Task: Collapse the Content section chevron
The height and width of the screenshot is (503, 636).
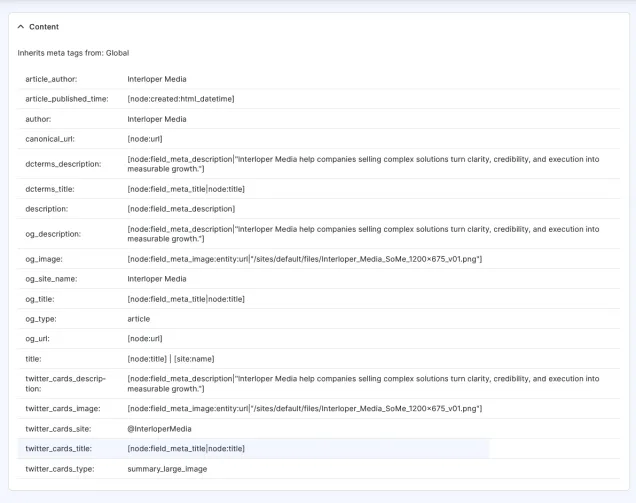Action: [21, 27]
